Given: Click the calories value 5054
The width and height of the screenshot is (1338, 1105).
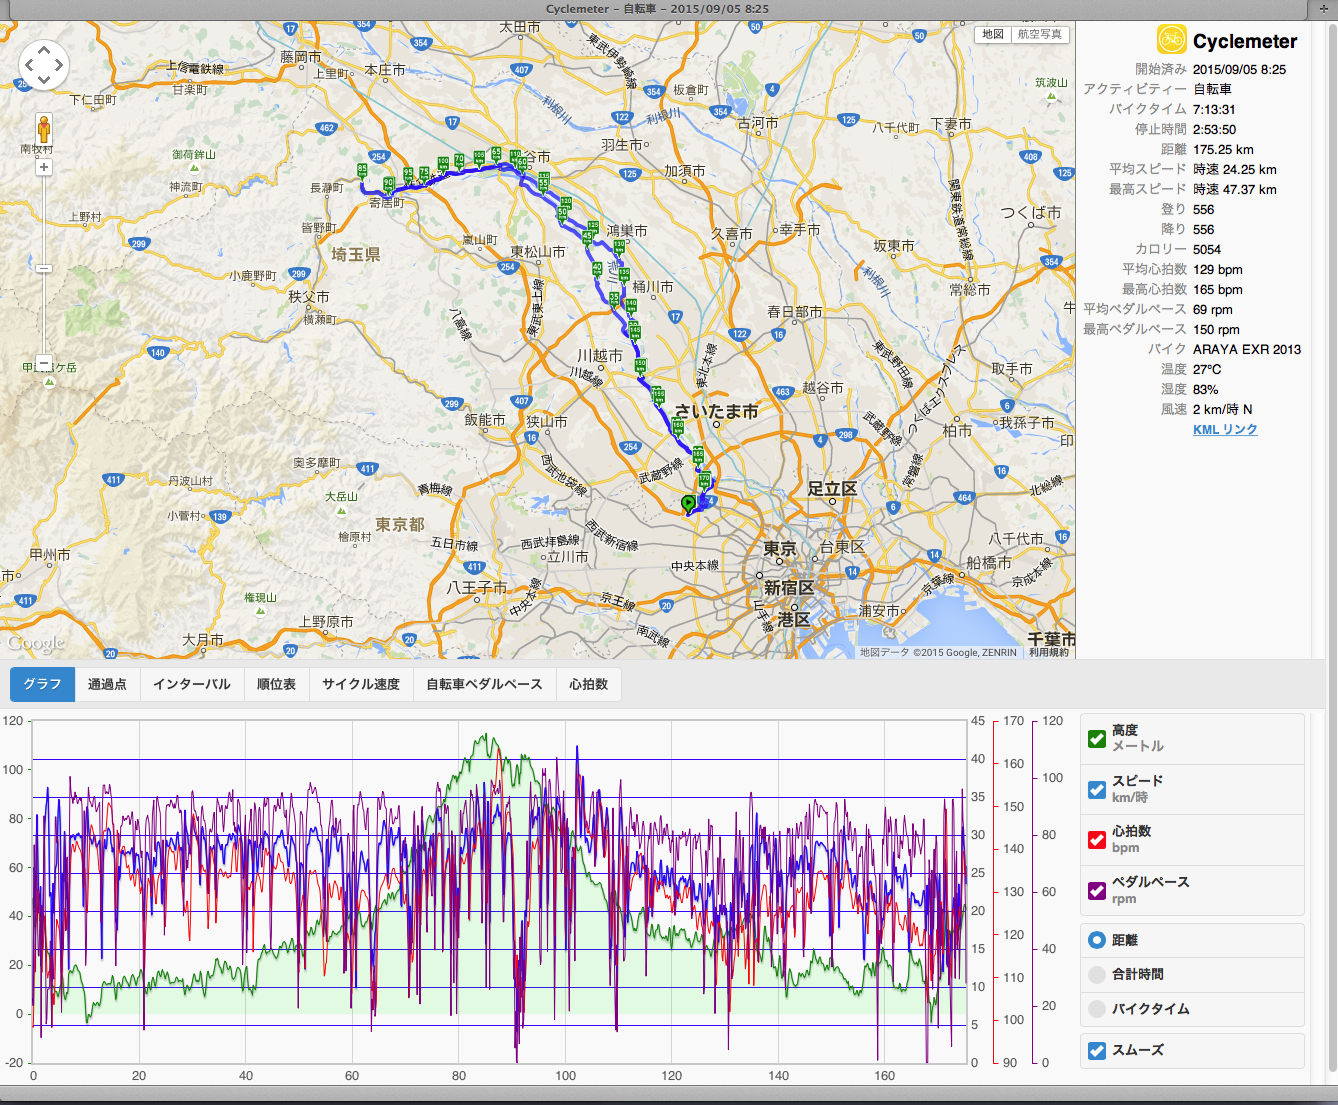Looking at the screenshot, I should (x=1207, y=249).
